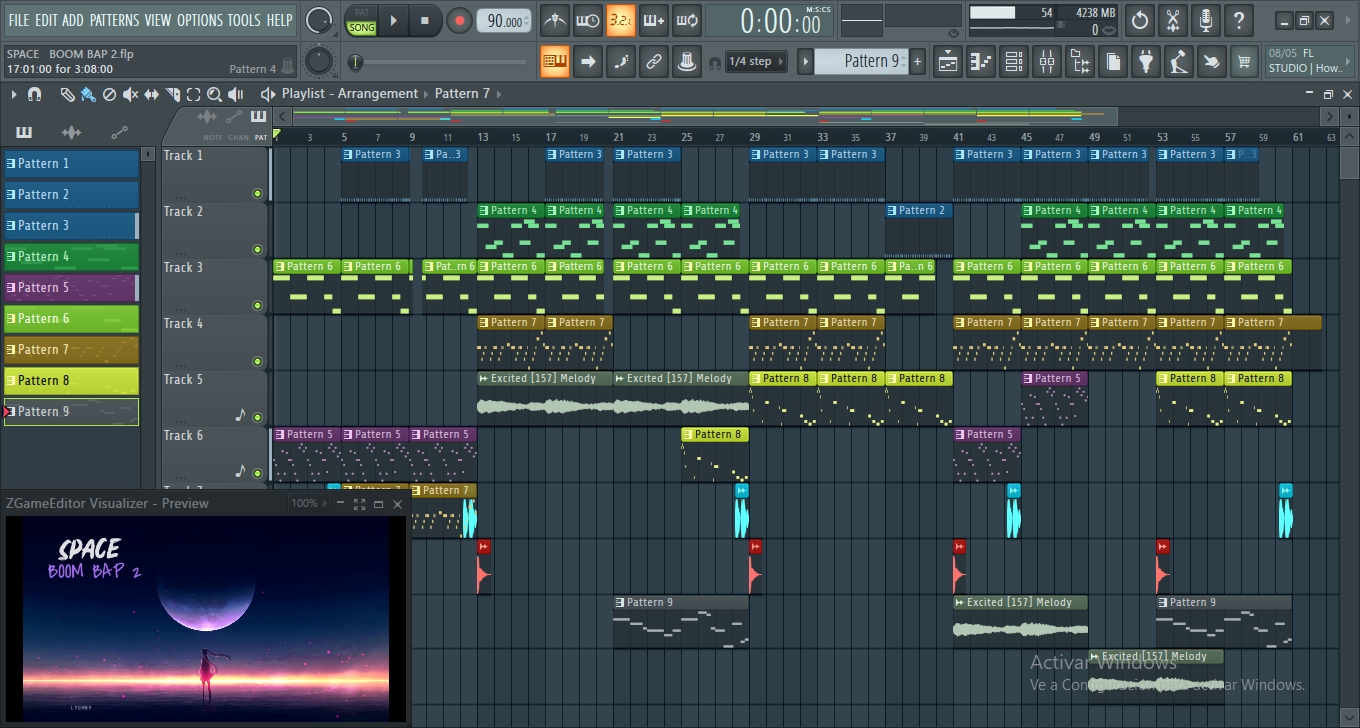Open tempo tapper icon

click(1179, 62)
